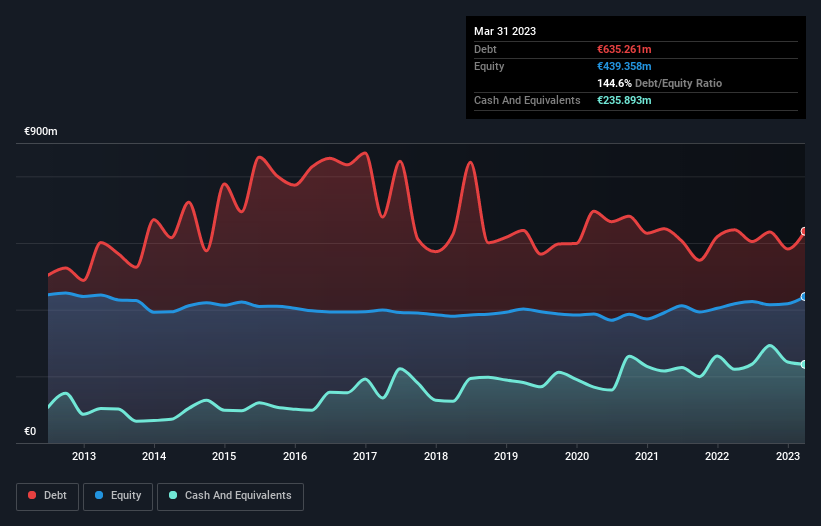Click the blue Equity endpoint marker

pos(804,297)
